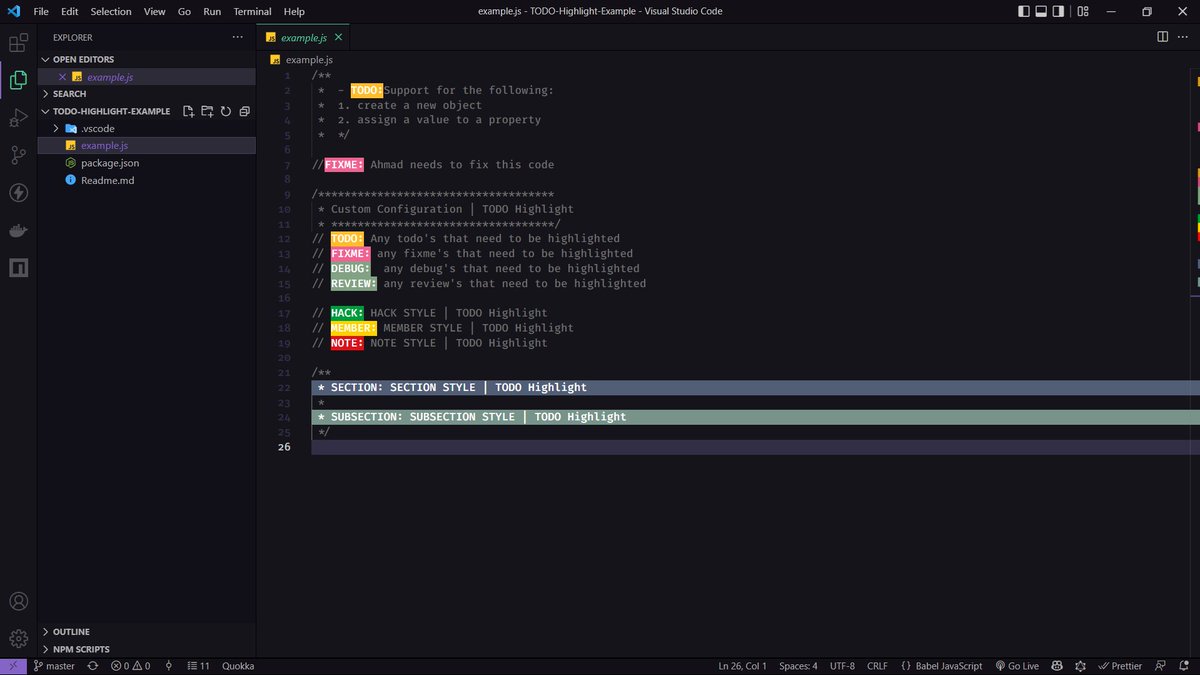This screenshot has width=1200, height=675.
Task: Open the File menu
Action: click(x=42, y=12)
